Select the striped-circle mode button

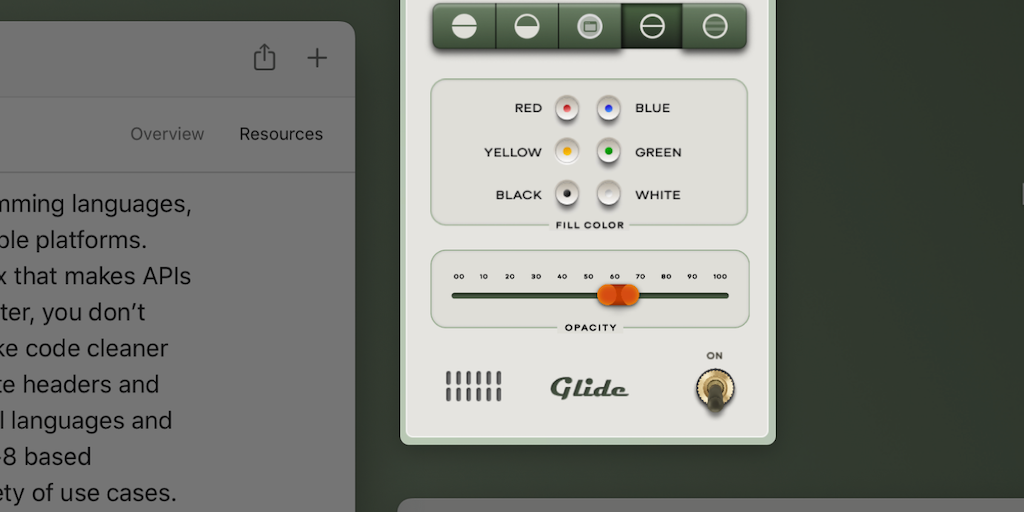point(714,26)
